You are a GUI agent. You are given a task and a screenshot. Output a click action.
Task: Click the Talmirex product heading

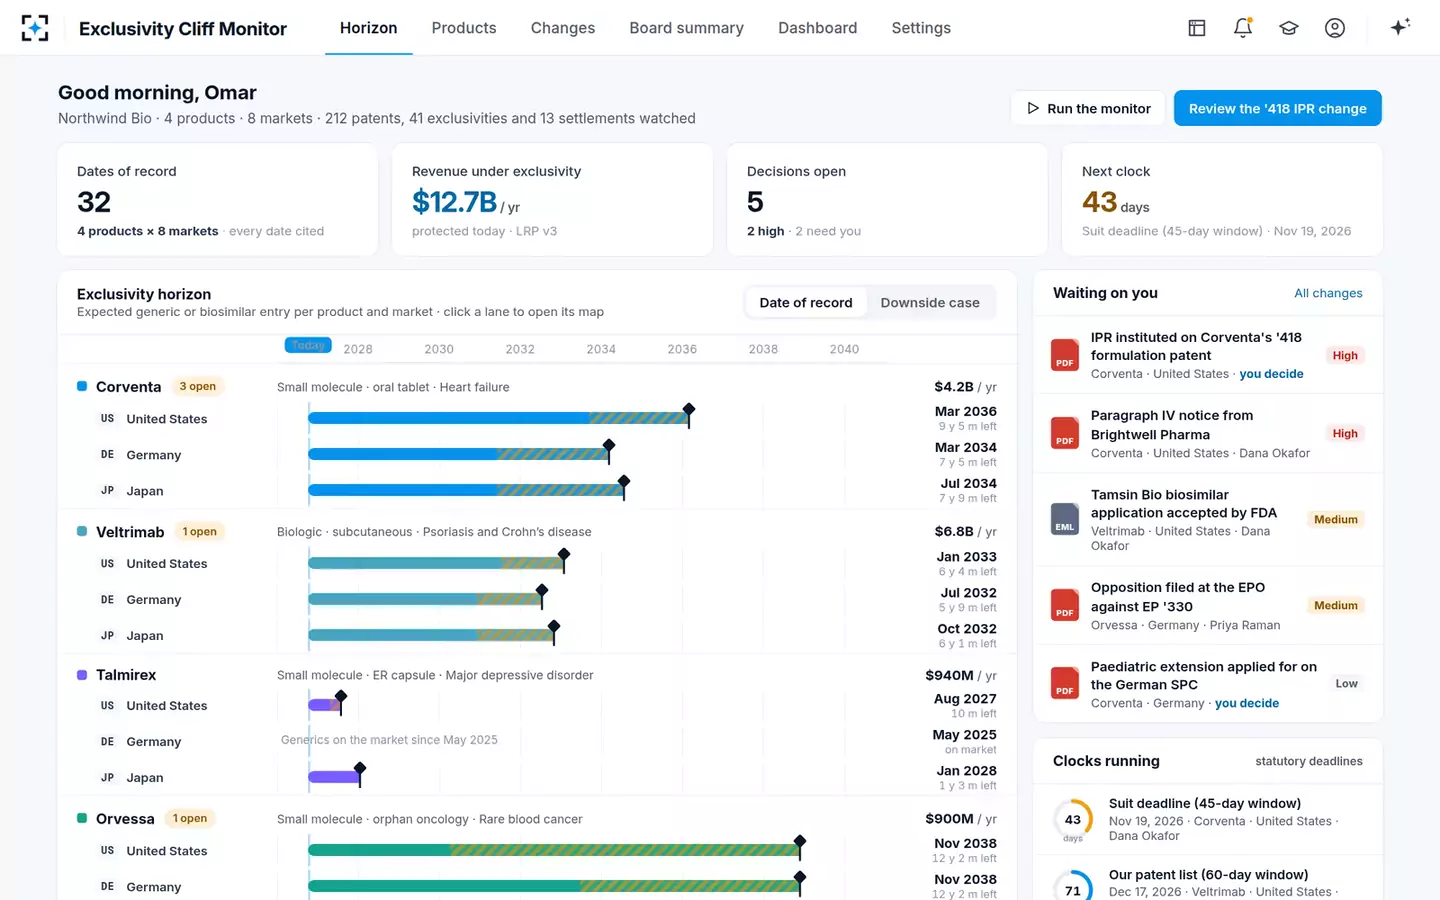(x=126, y=675)
